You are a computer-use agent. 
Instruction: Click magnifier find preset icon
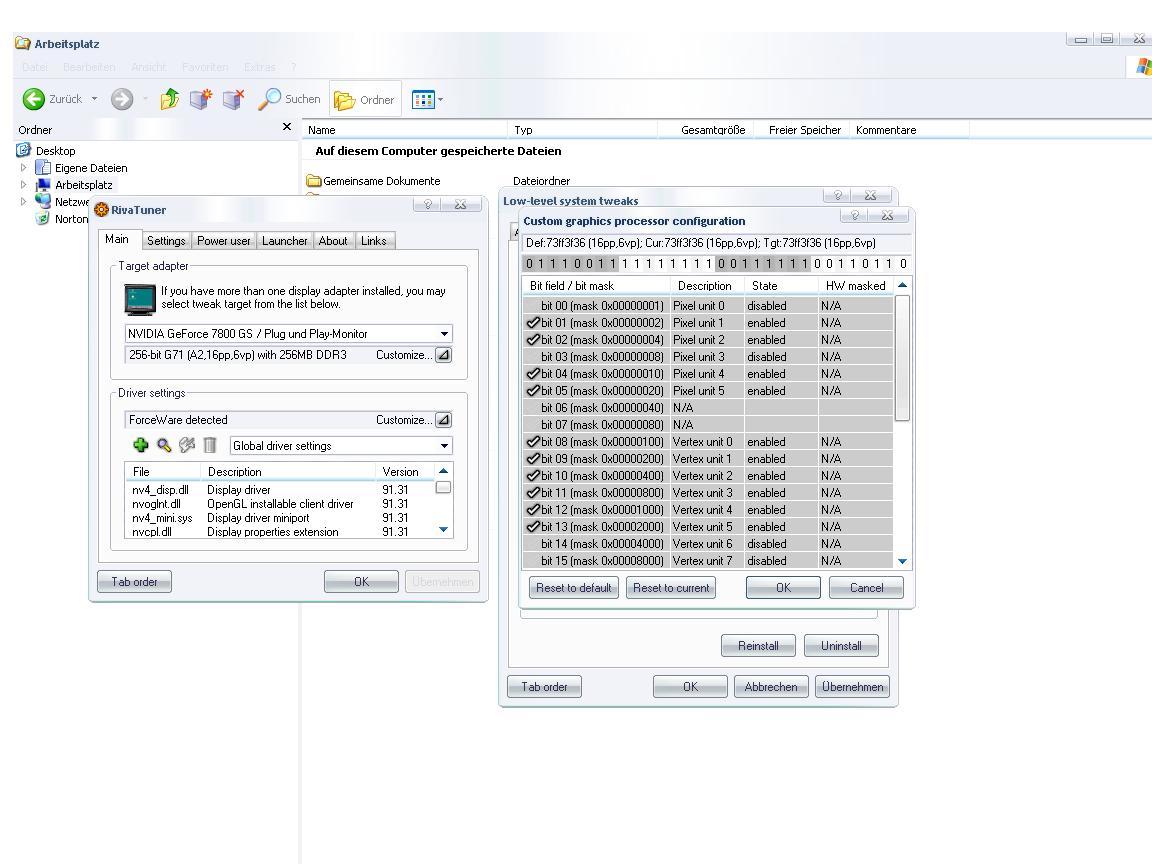pos(164,445)
